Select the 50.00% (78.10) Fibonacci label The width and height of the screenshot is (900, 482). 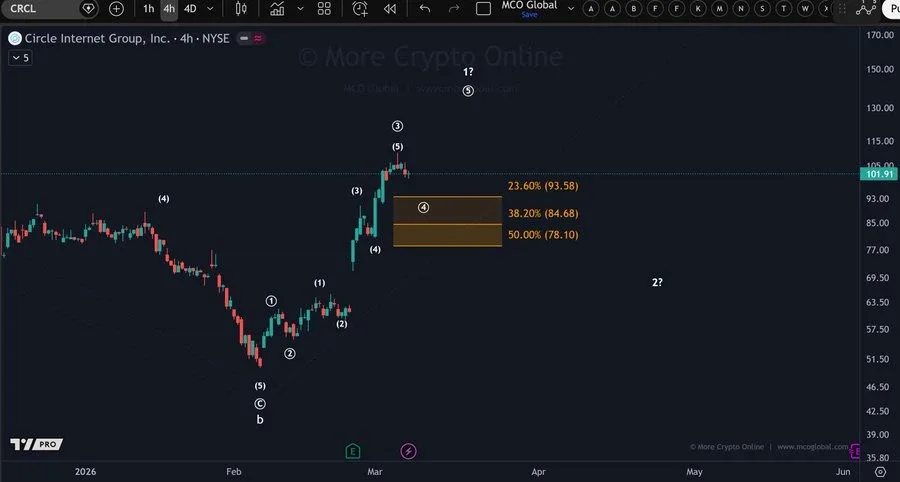pos(543,235)
